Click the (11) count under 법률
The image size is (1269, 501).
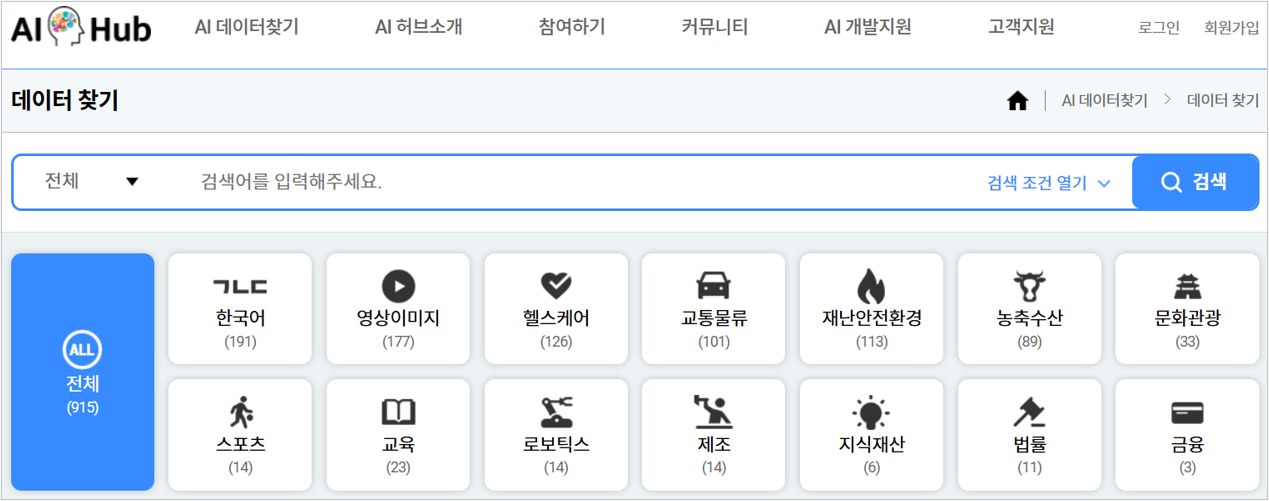(1029, 467)
